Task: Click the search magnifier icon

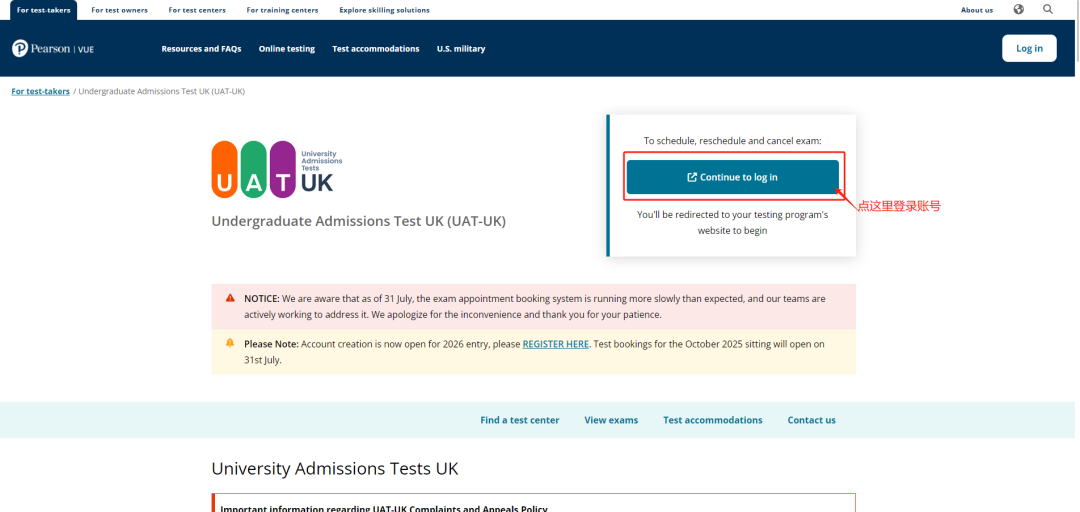Action: [1048, 9]
